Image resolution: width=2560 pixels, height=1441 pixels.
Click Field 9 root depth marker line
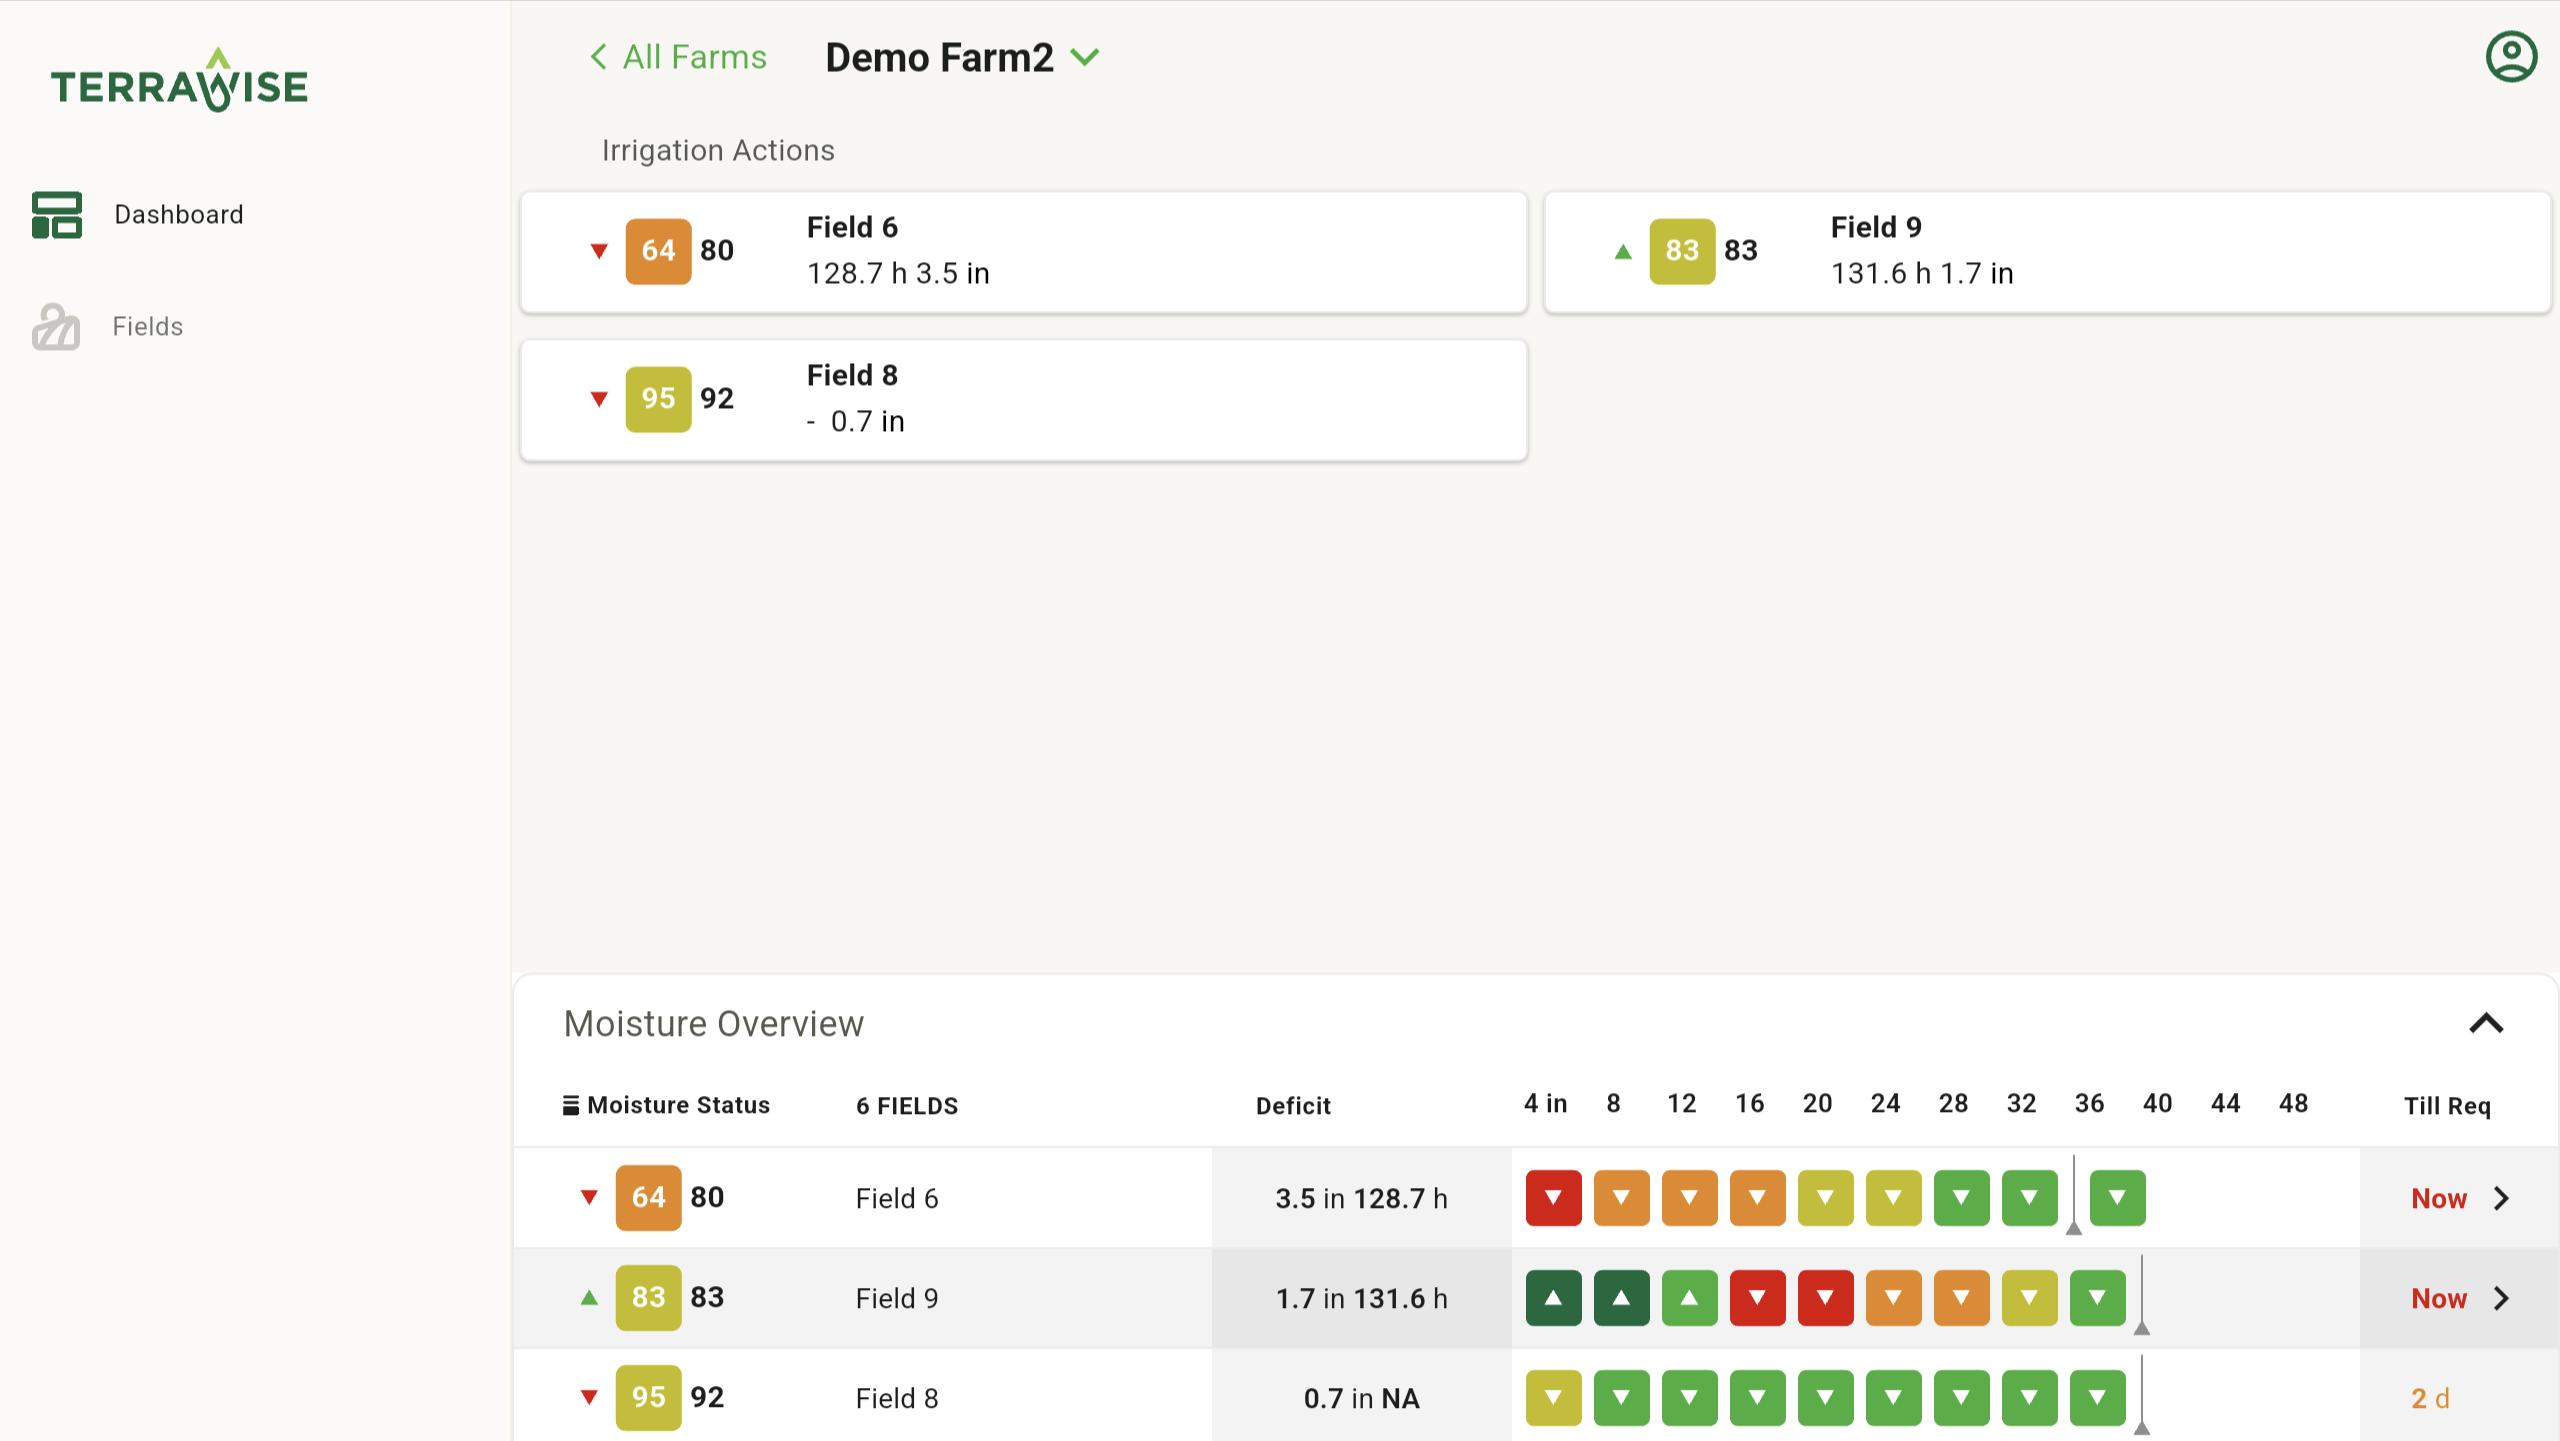2142,1295
